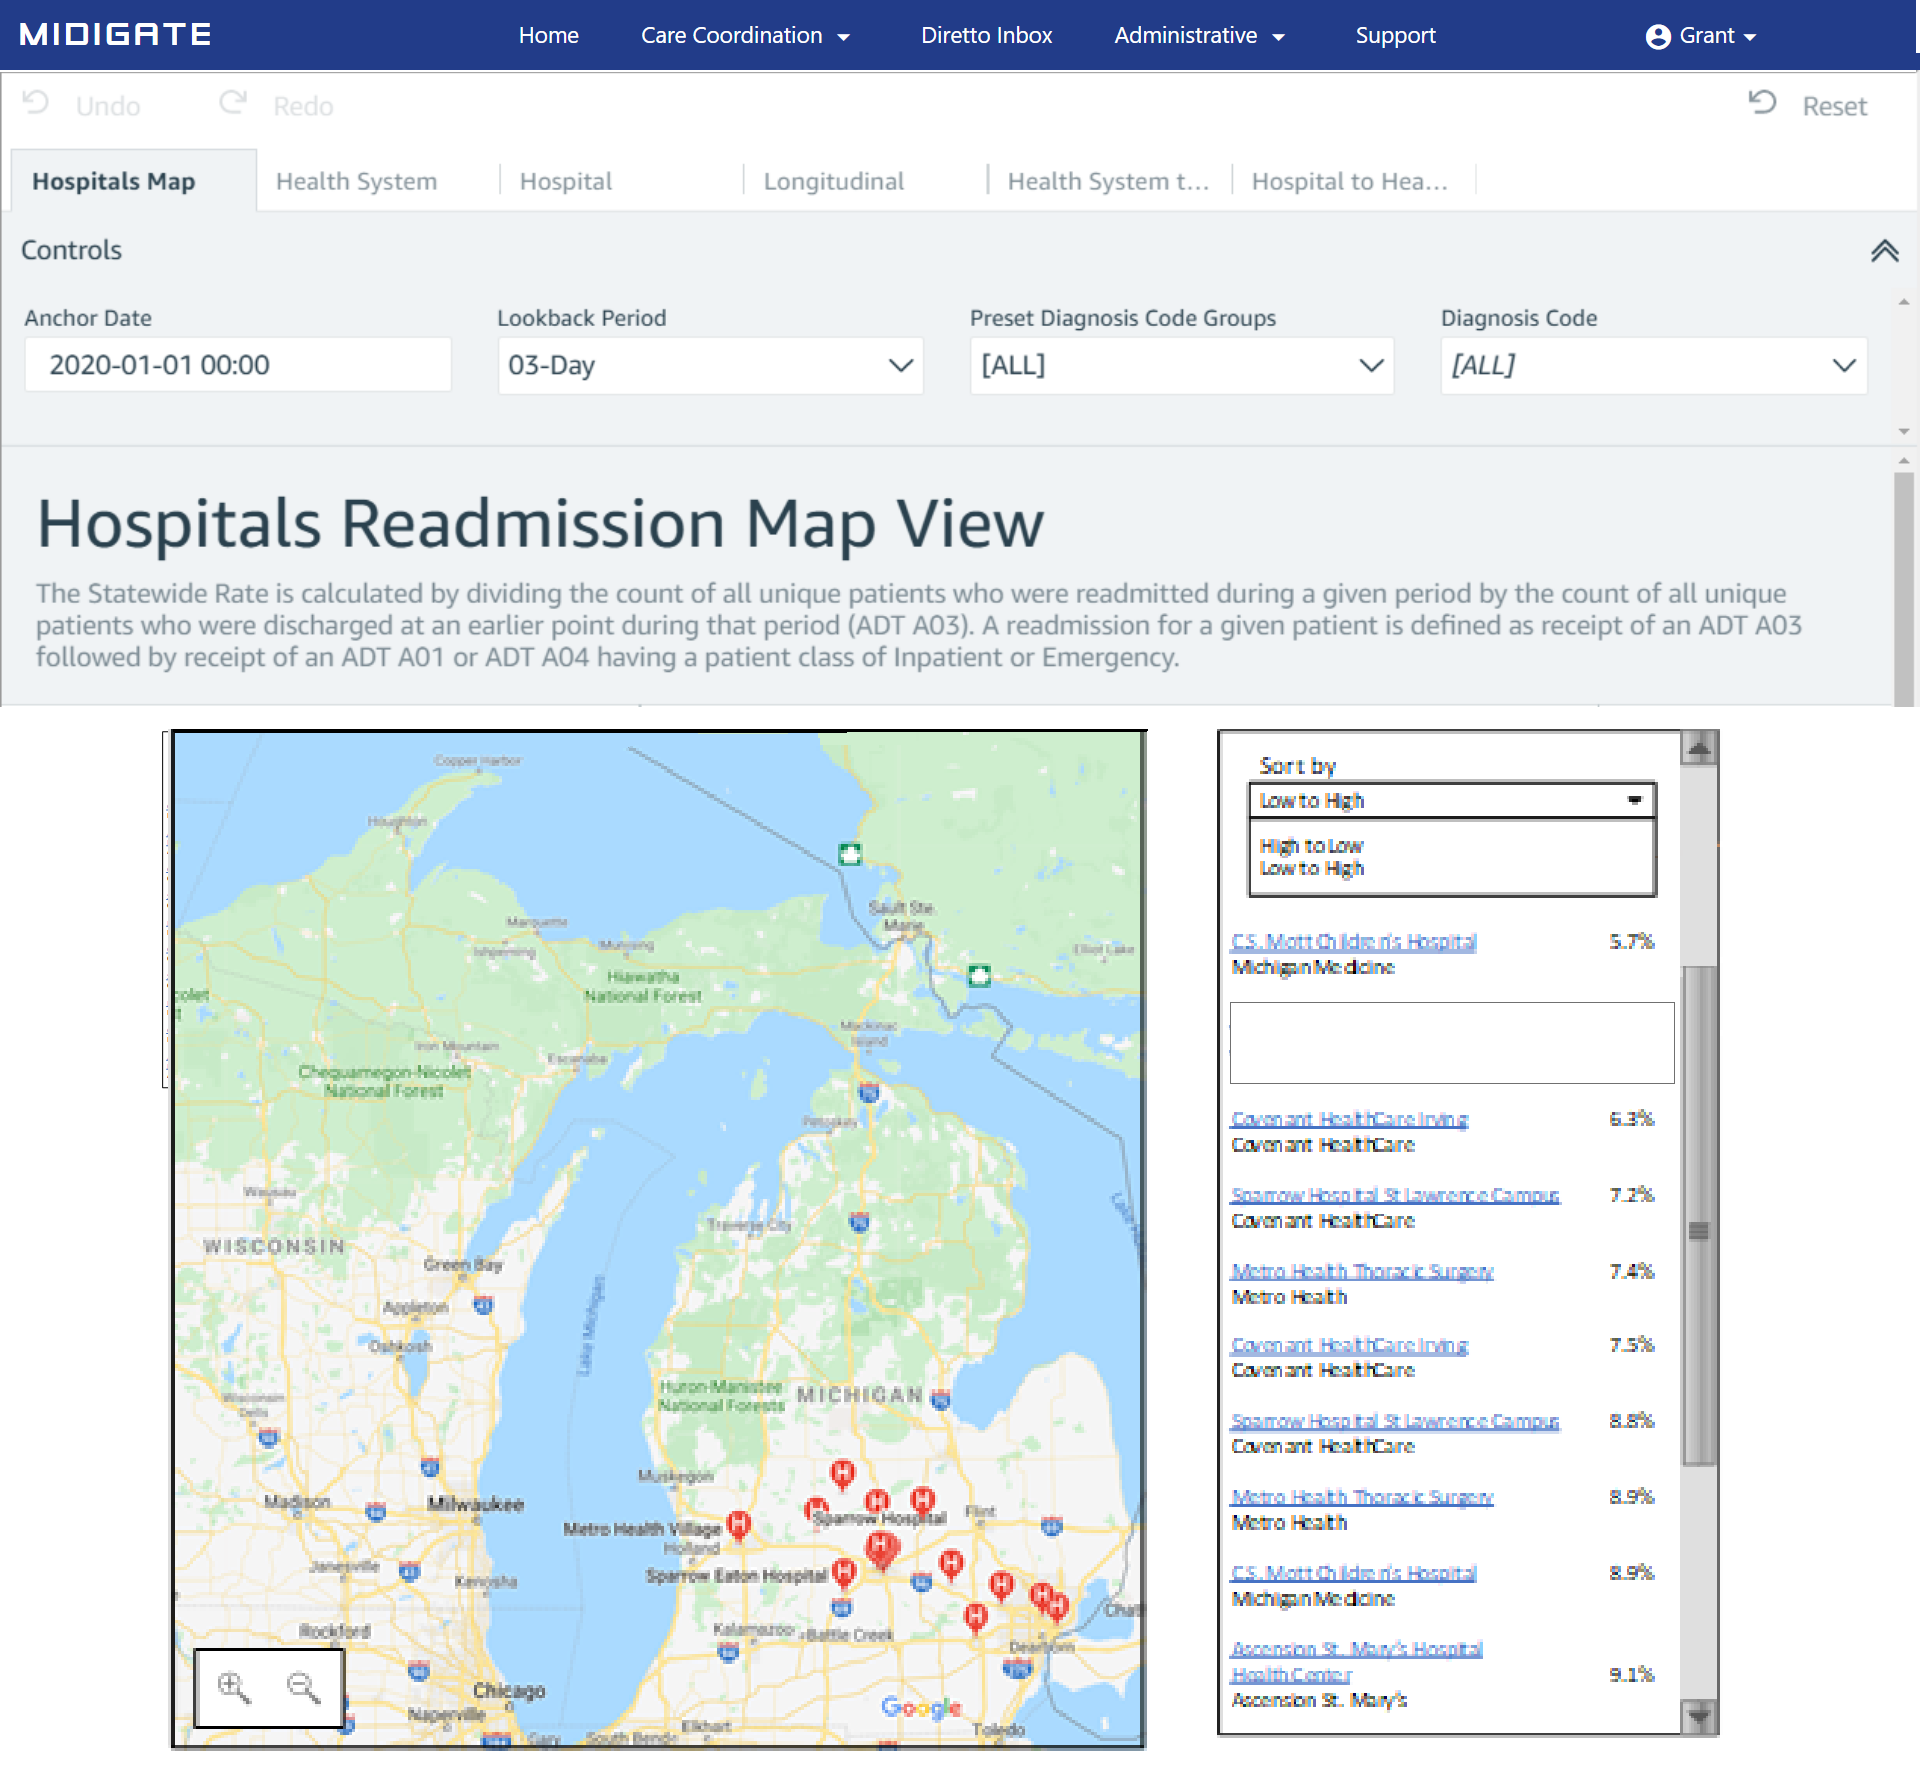Image resolution: width=1920 pixels, height=1790 pixels.
Task: Select the Hospitals Map tab
Action: [134, 181]
